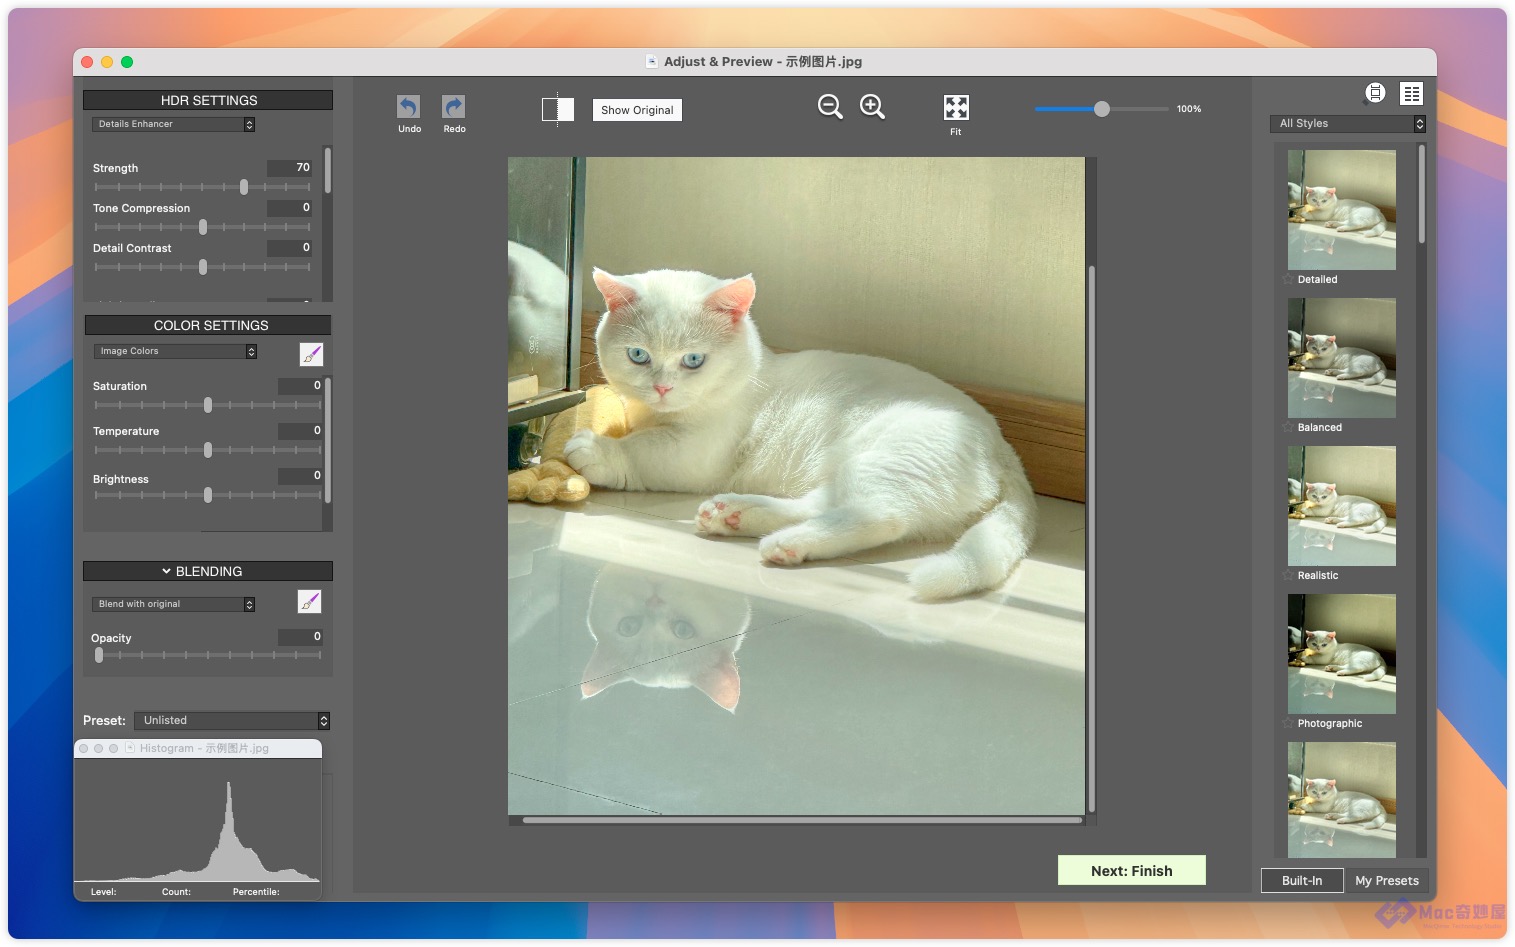This screenshot has height=947, width=1515.
Task: Switch to the Built-In presets tab
Action: [x=1302, y=881]
